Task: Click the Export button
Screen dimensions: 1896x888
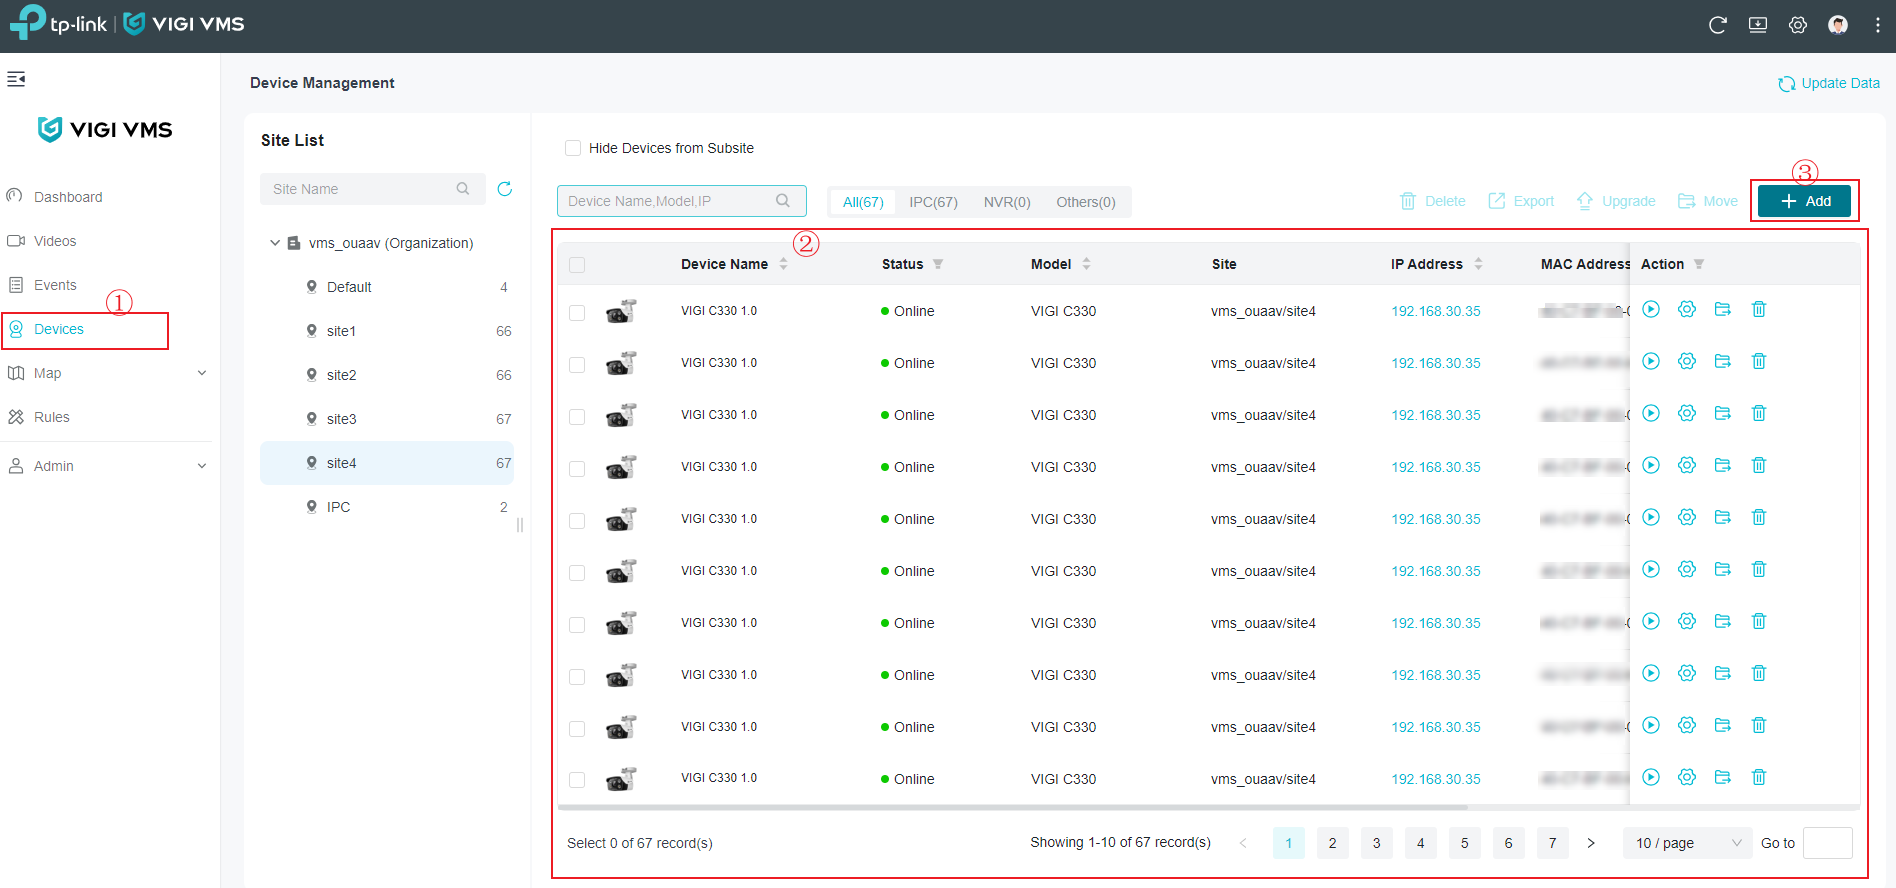Action: (x=1521, y=201)
